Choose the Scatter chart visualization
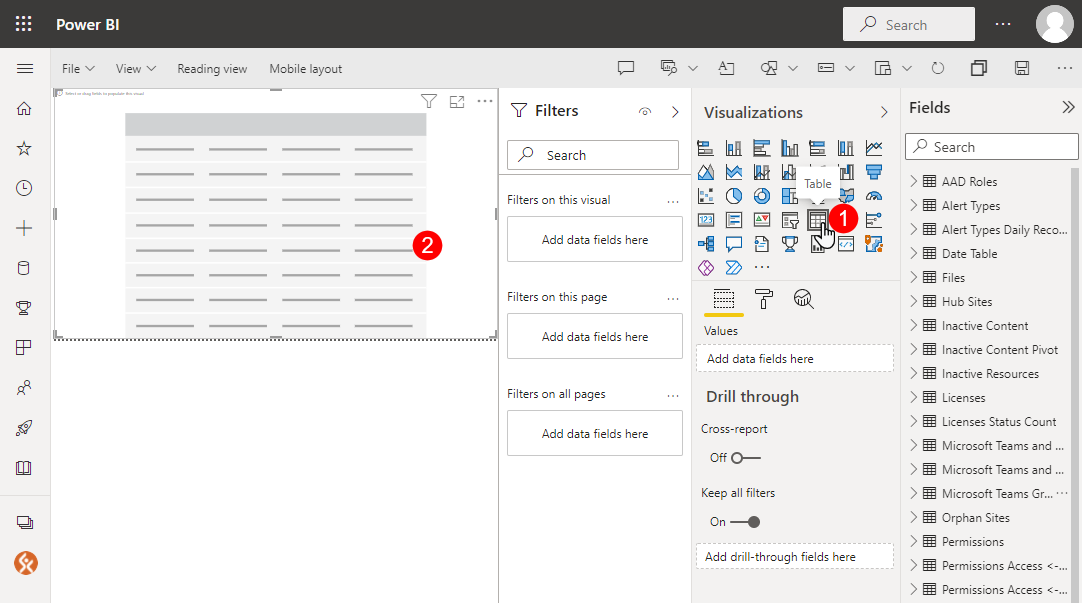Viewport: 1082px width, 603px height. tap(705, 196)
